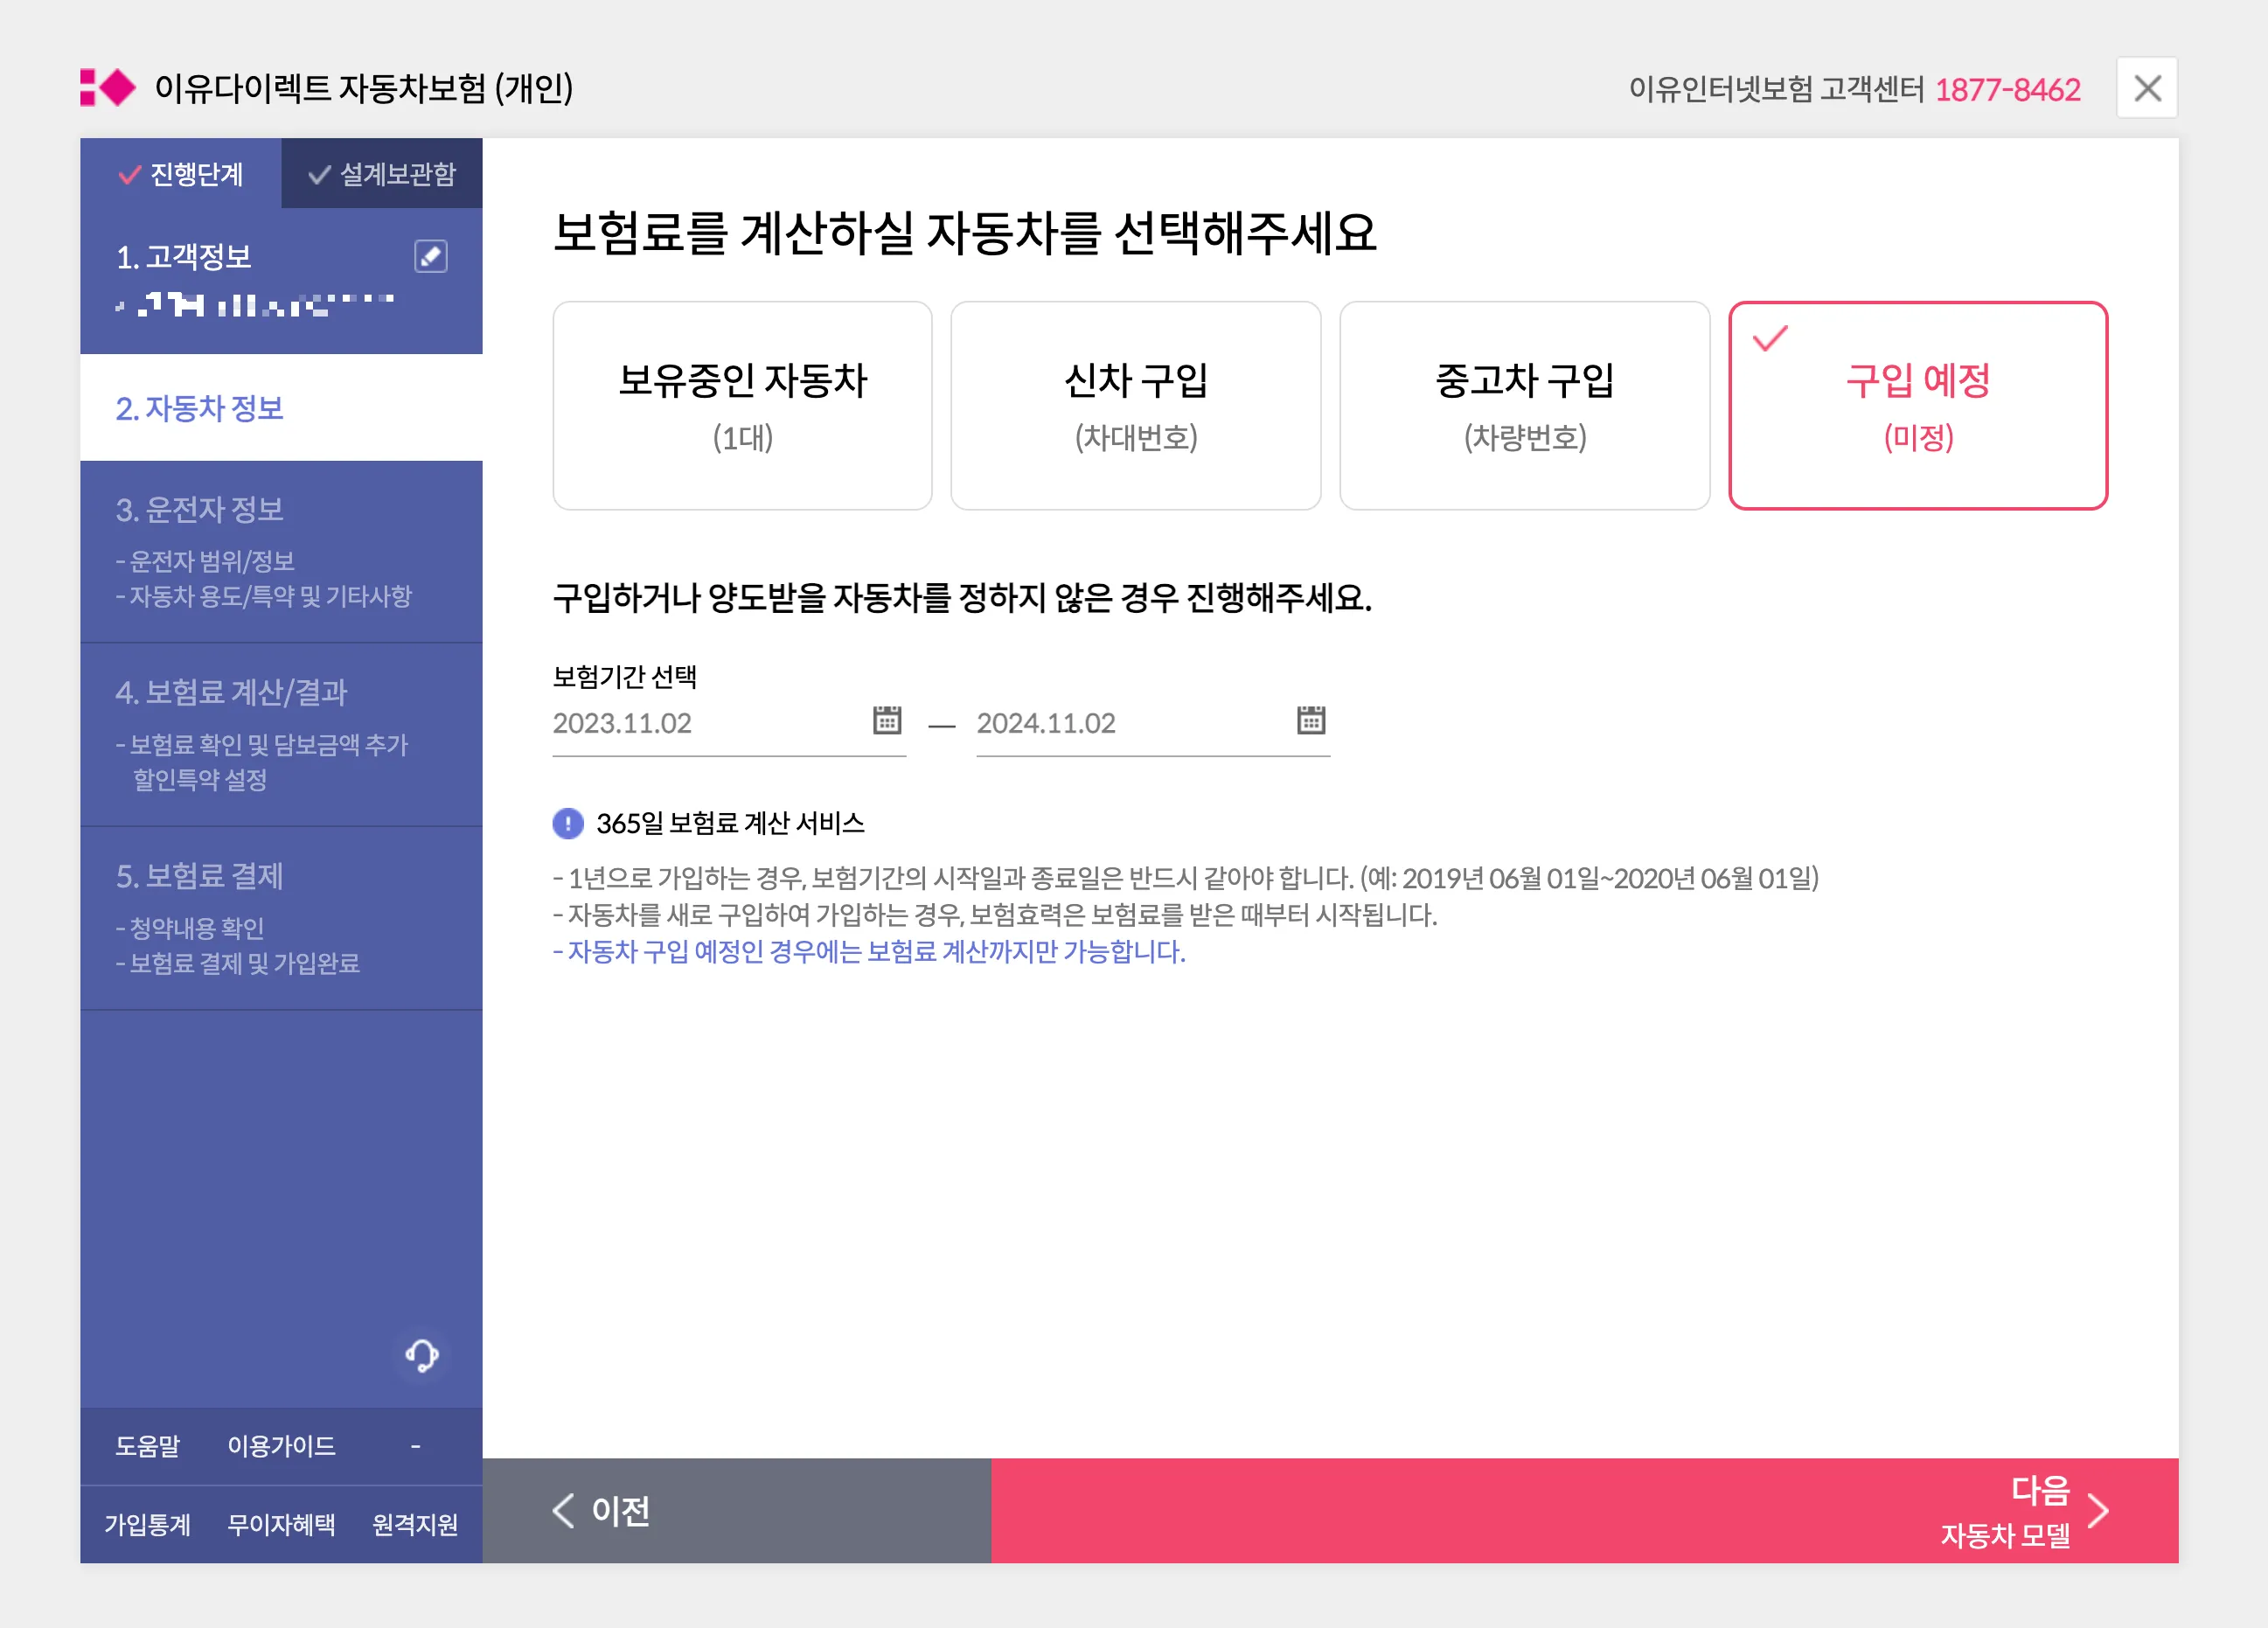The image size is (2268, 1628).
Task: Open the 이용가이드 link
Action: tap(281, 1445)
